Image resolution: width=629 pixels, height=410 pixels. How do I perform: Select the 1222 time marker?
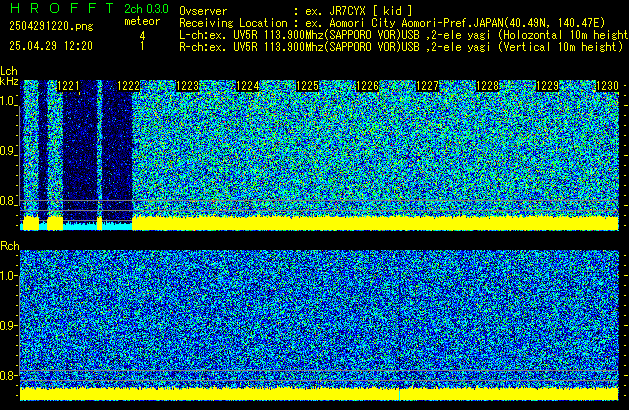(128, 86)
